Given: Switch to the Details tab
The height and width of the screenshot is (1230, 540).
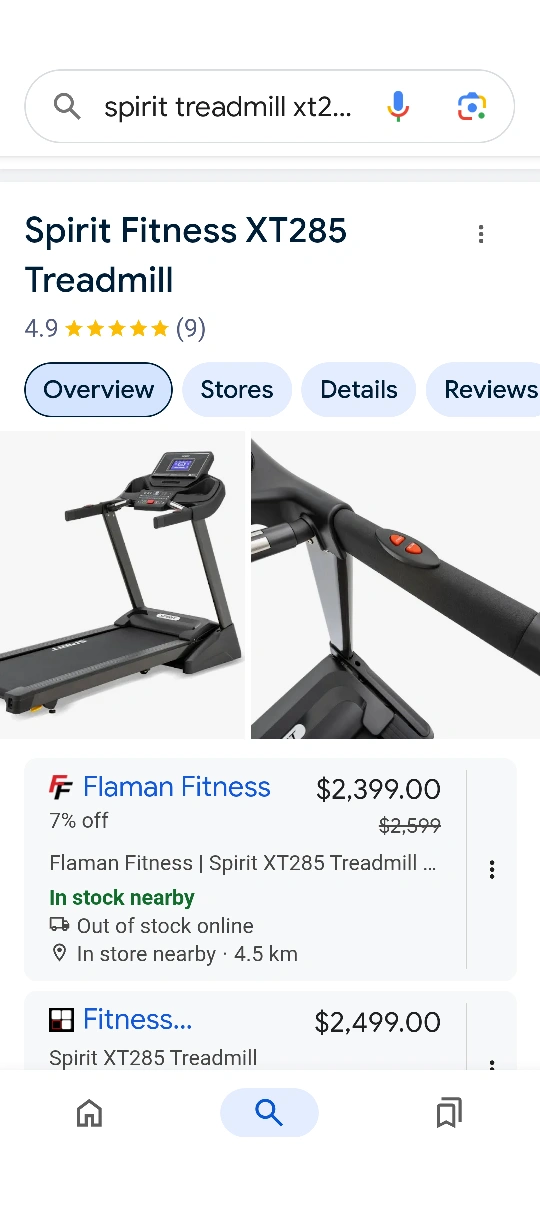Looking at the screenshot, I should [x=359, y=390].
